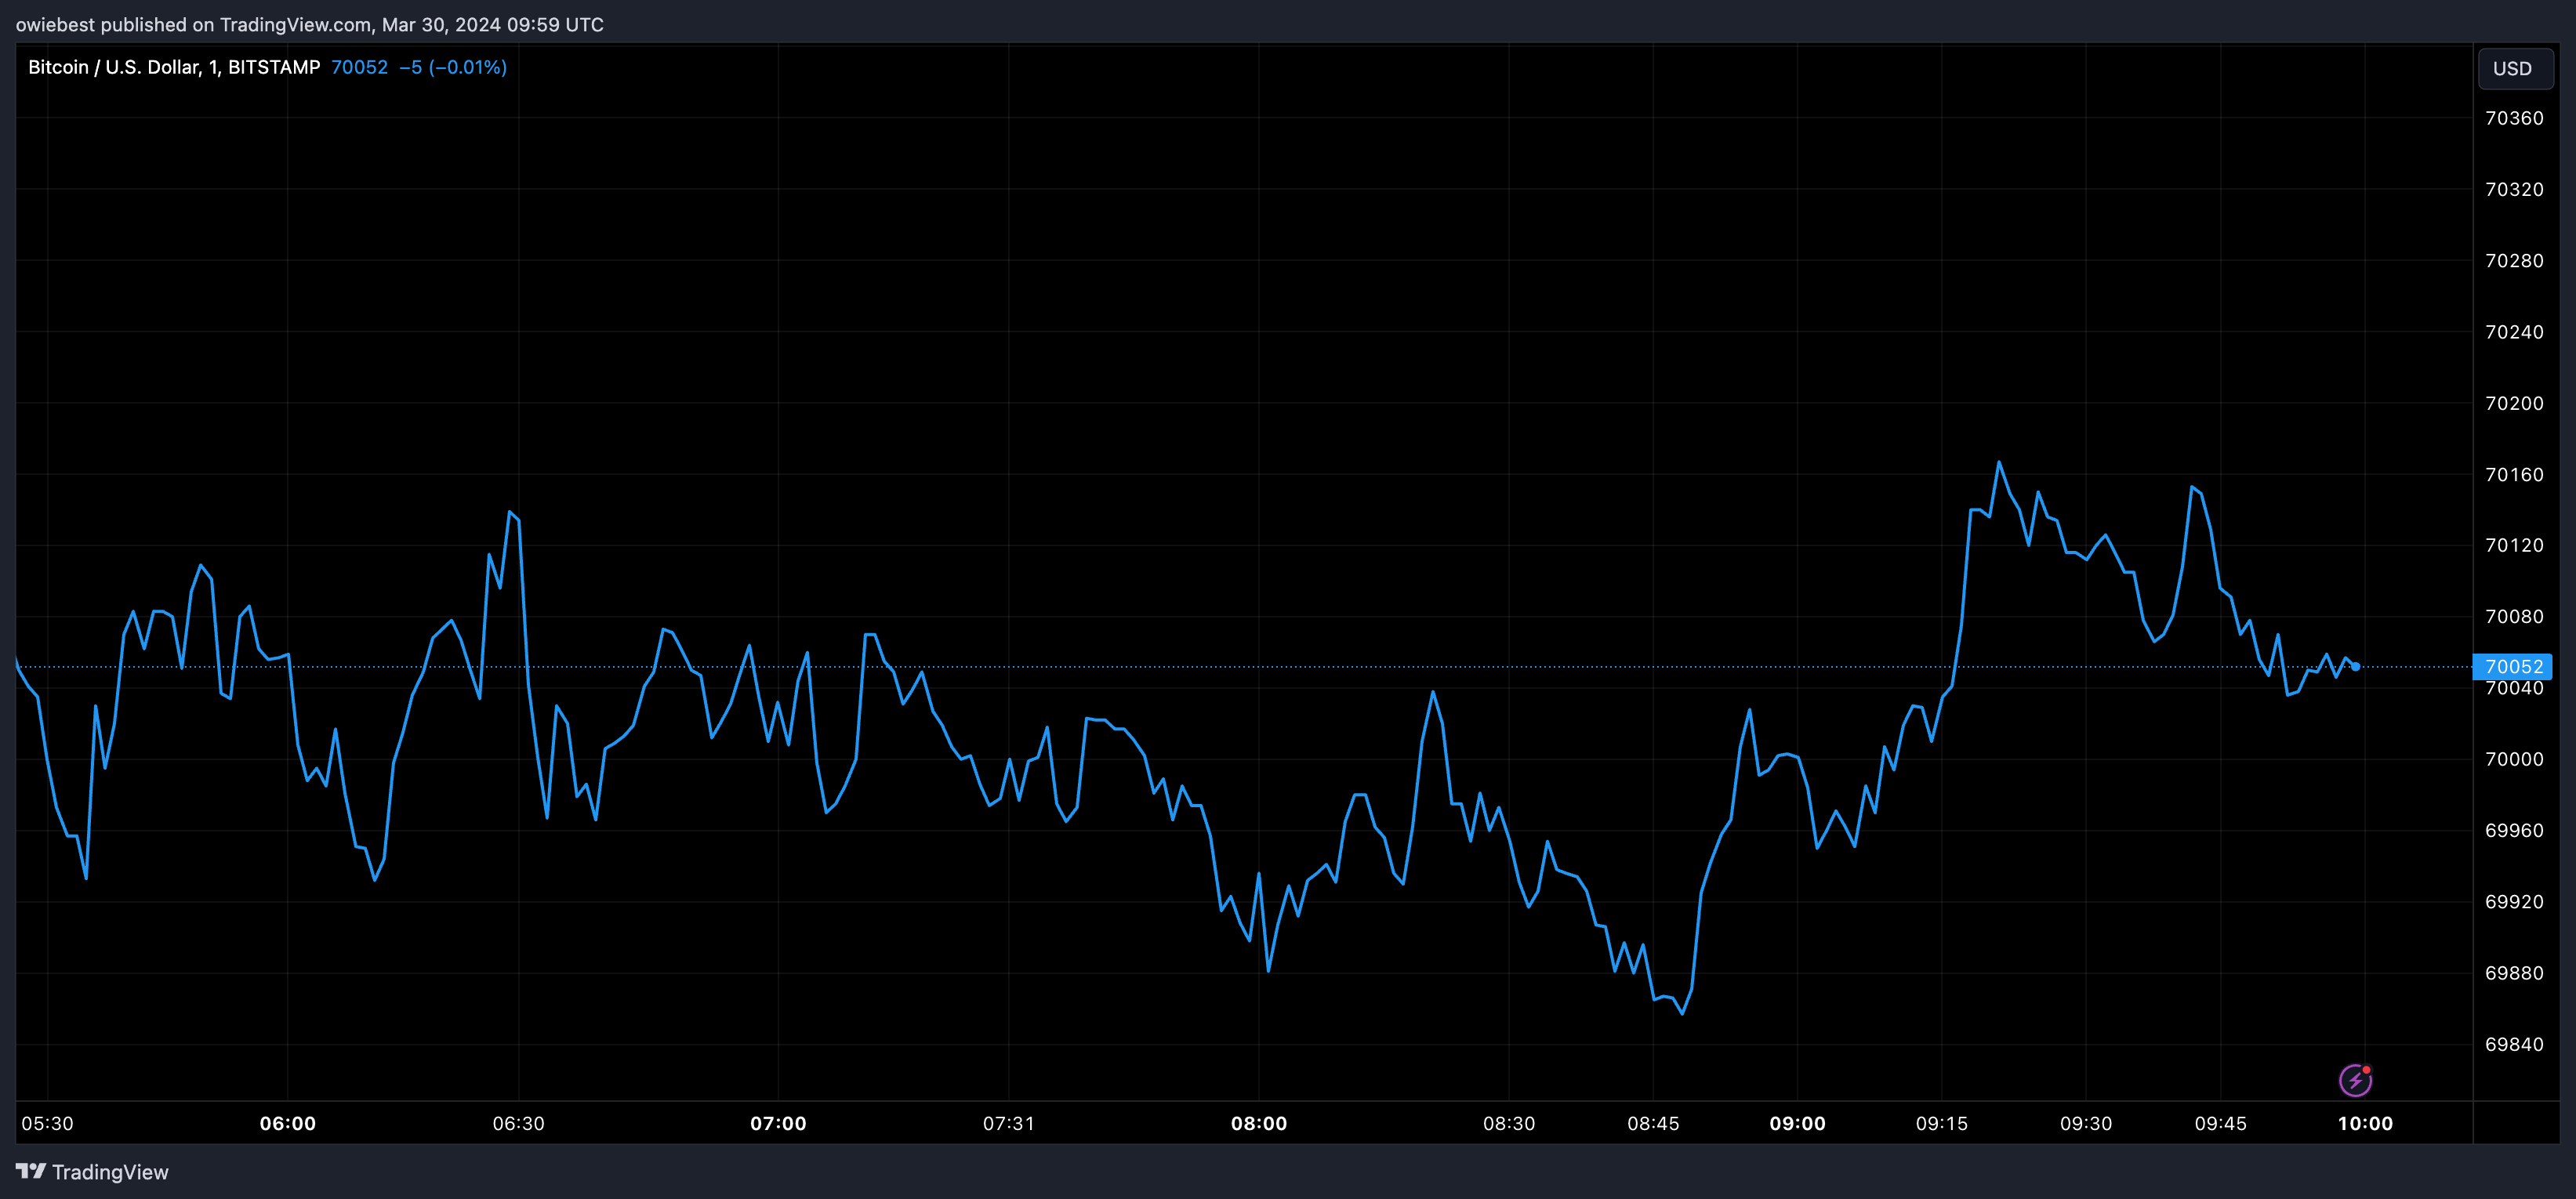This screenshot has height=1199, width=2576.
Task: Click the 70280 price axis label
Action: pyautogui.click(x=2514, y=260)
